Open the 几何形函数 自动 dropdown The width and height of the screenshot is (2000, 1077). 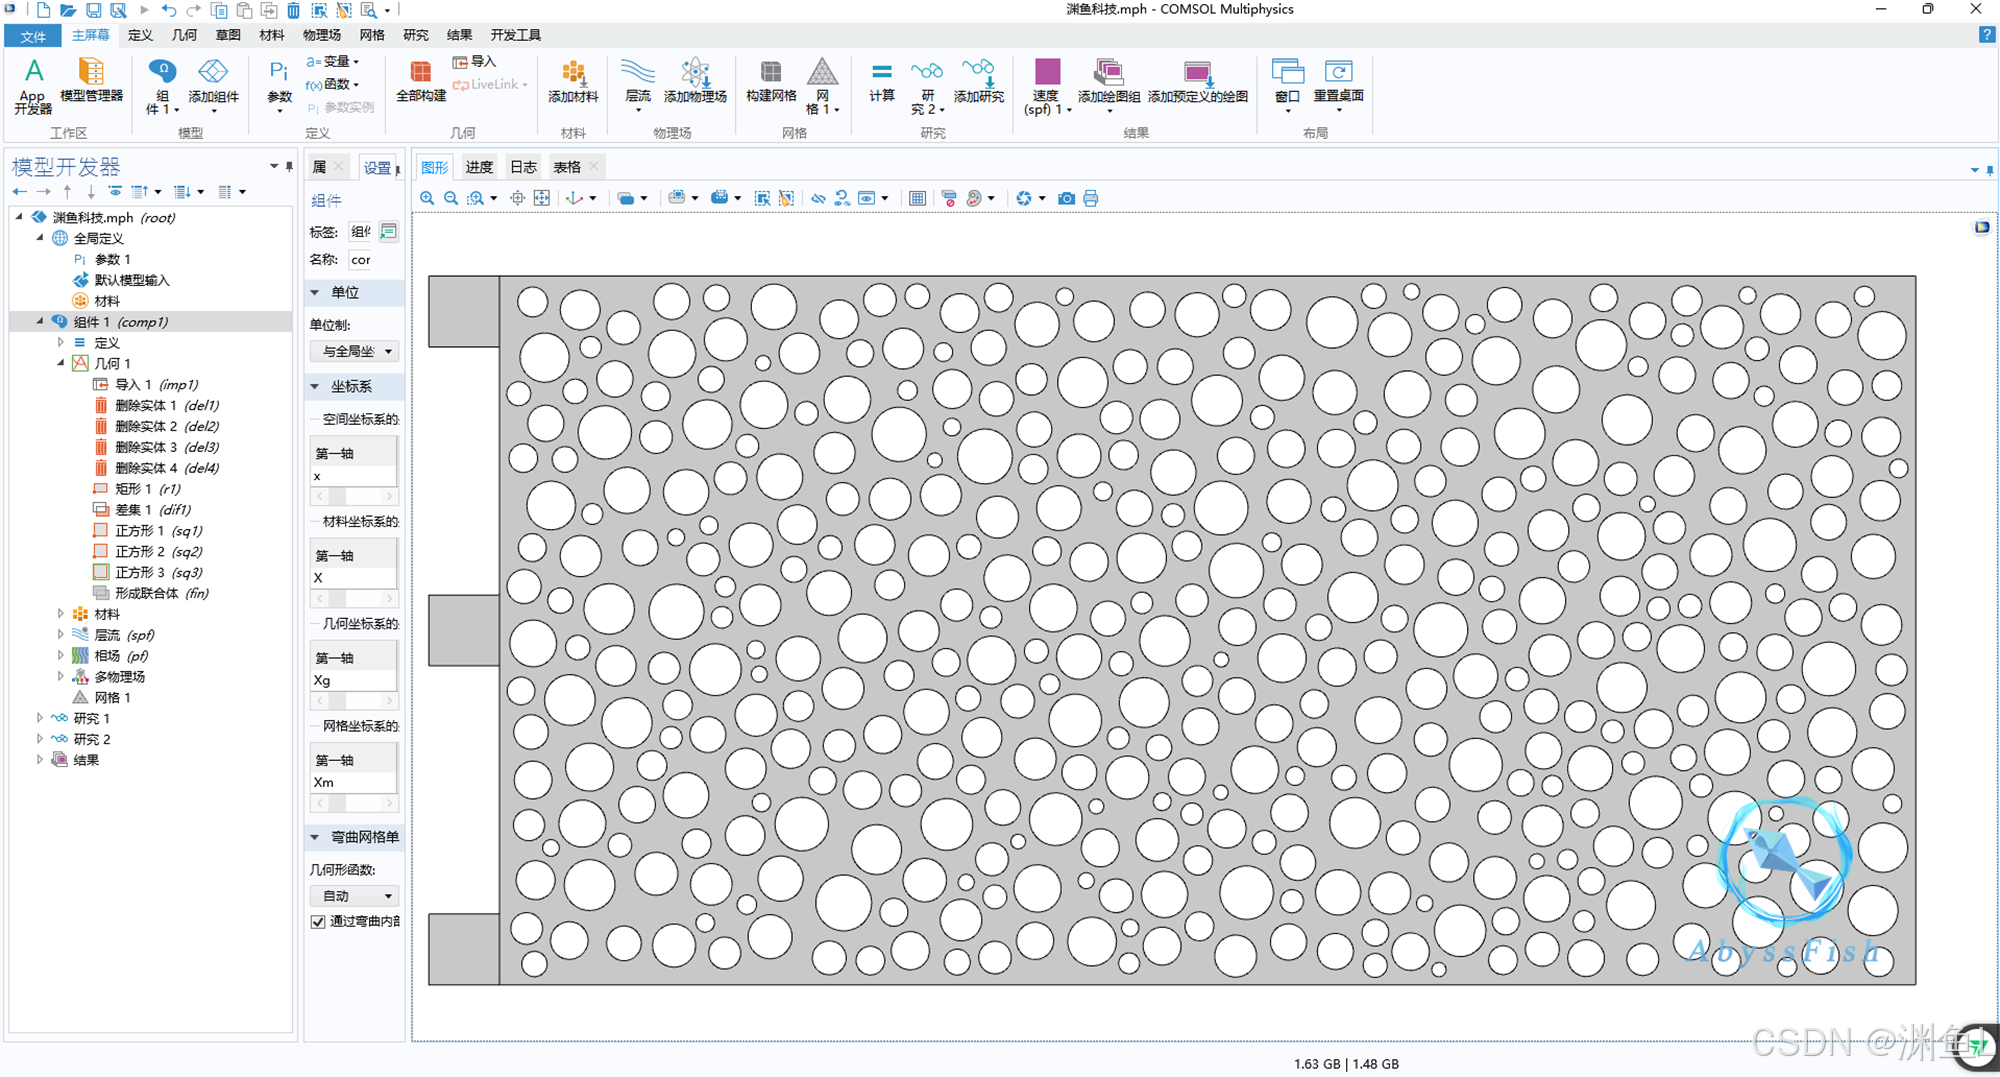click(x=354, y=896)
